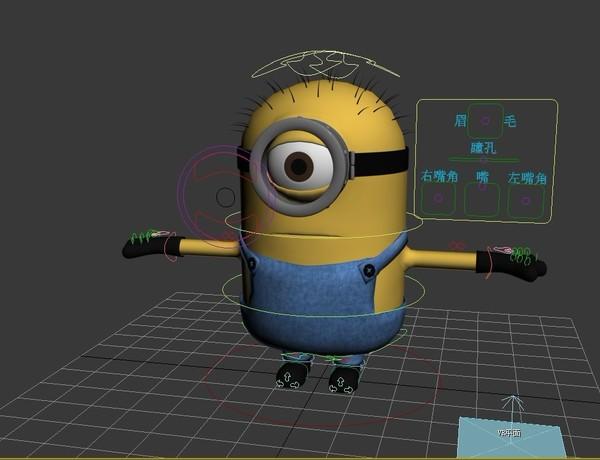Select the green ankle control above screen-left foot
Image resolution: width=600 pixels, height=460 pixels.
[297, 357]
